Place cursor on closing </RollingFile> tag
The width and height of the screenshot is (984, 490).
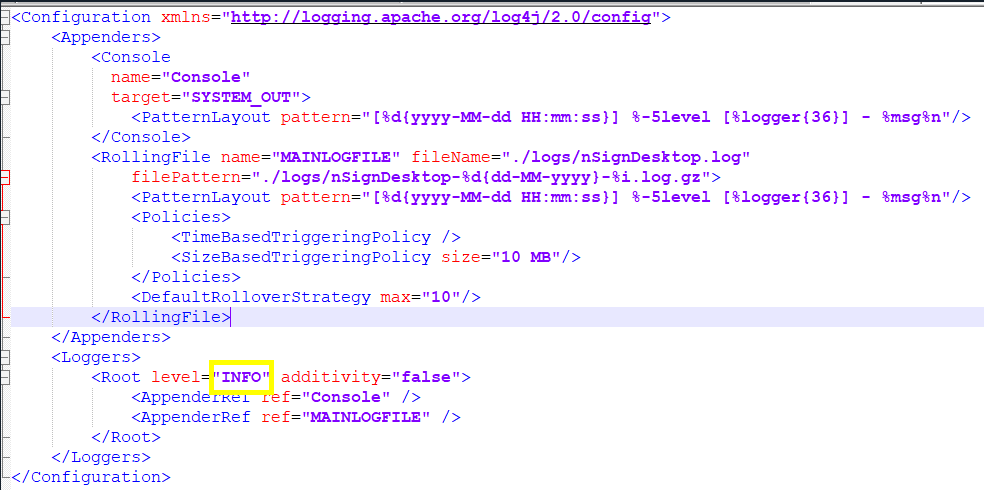[161, 317]
